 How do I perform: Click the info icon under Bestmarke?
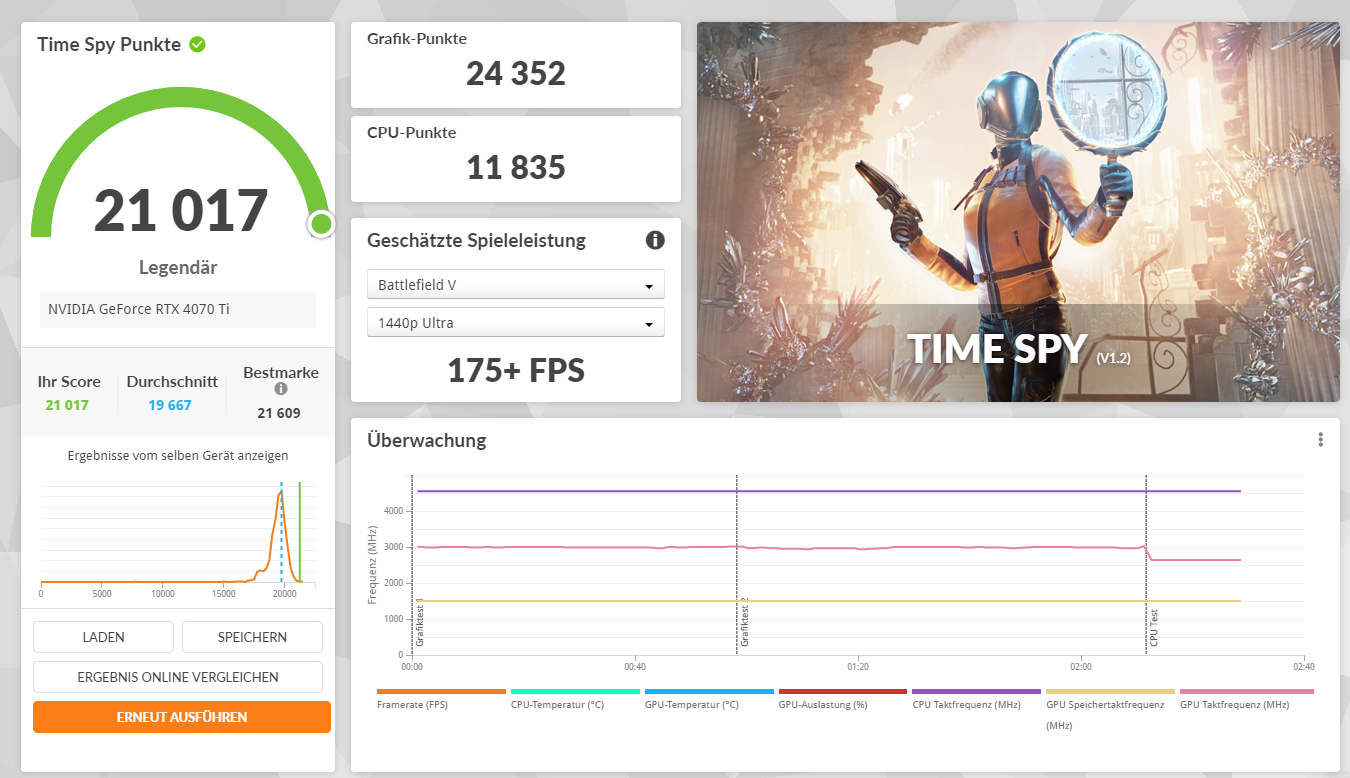click(x=281, y=389)
